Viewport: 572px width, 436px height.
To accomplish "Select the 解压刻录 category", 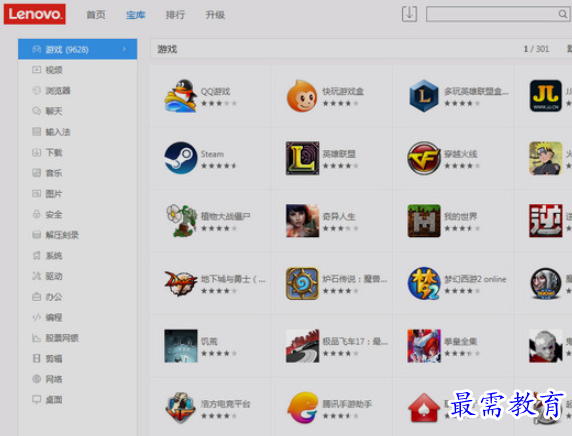I will pos(77,235).
